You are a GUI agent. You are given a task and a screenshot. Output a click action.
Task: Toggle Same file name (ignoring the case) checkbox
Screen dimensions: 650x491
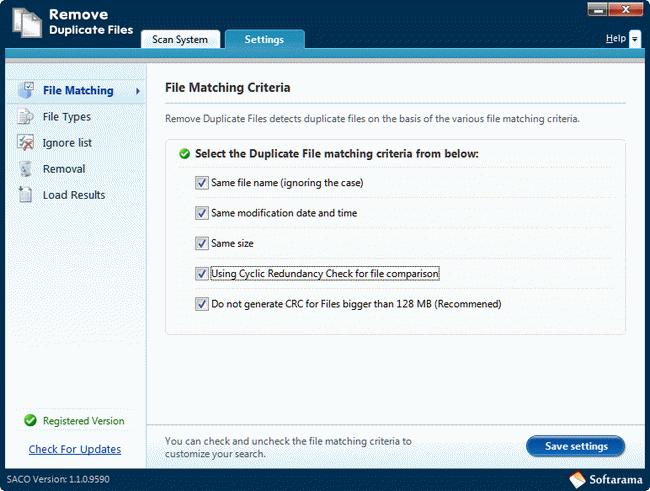202,183
